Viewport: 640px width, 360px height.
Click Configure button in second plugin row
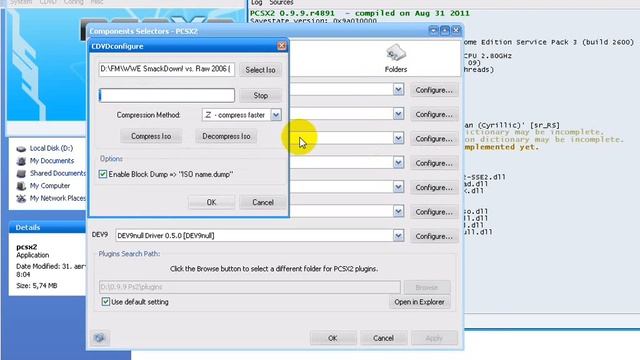pos(434,115)
